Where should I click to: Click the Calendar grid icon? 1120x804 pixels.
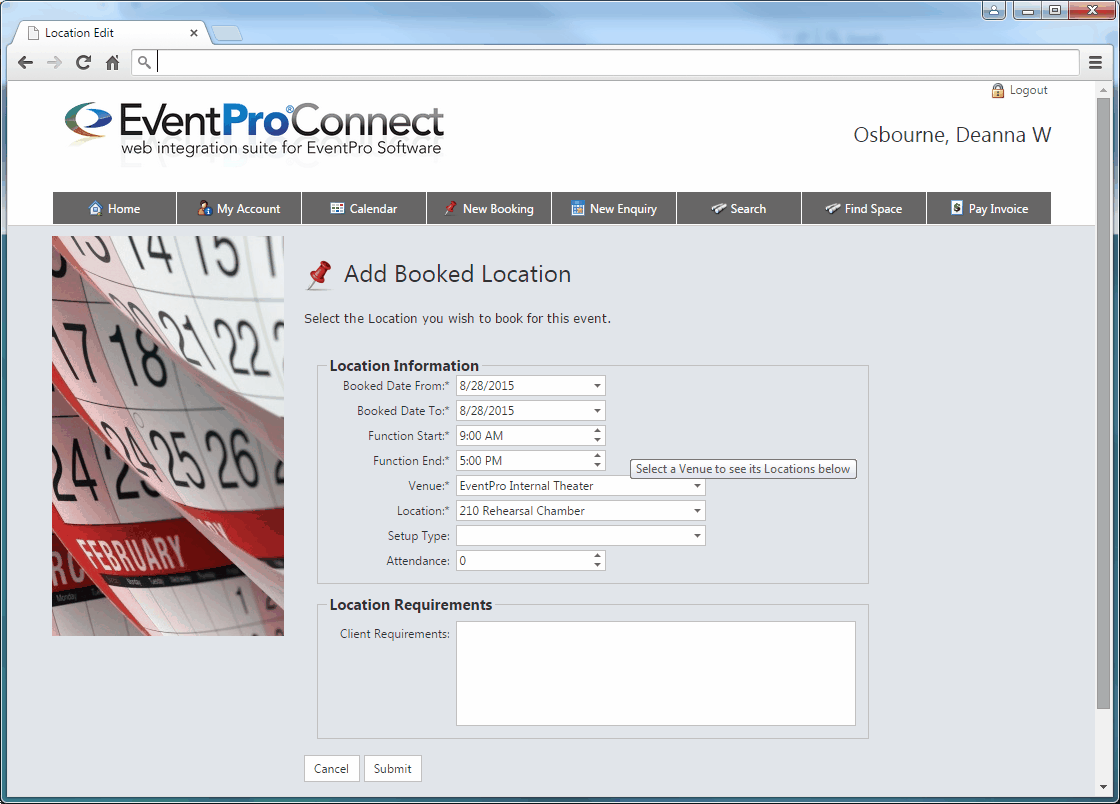click(x=337, y=208)
